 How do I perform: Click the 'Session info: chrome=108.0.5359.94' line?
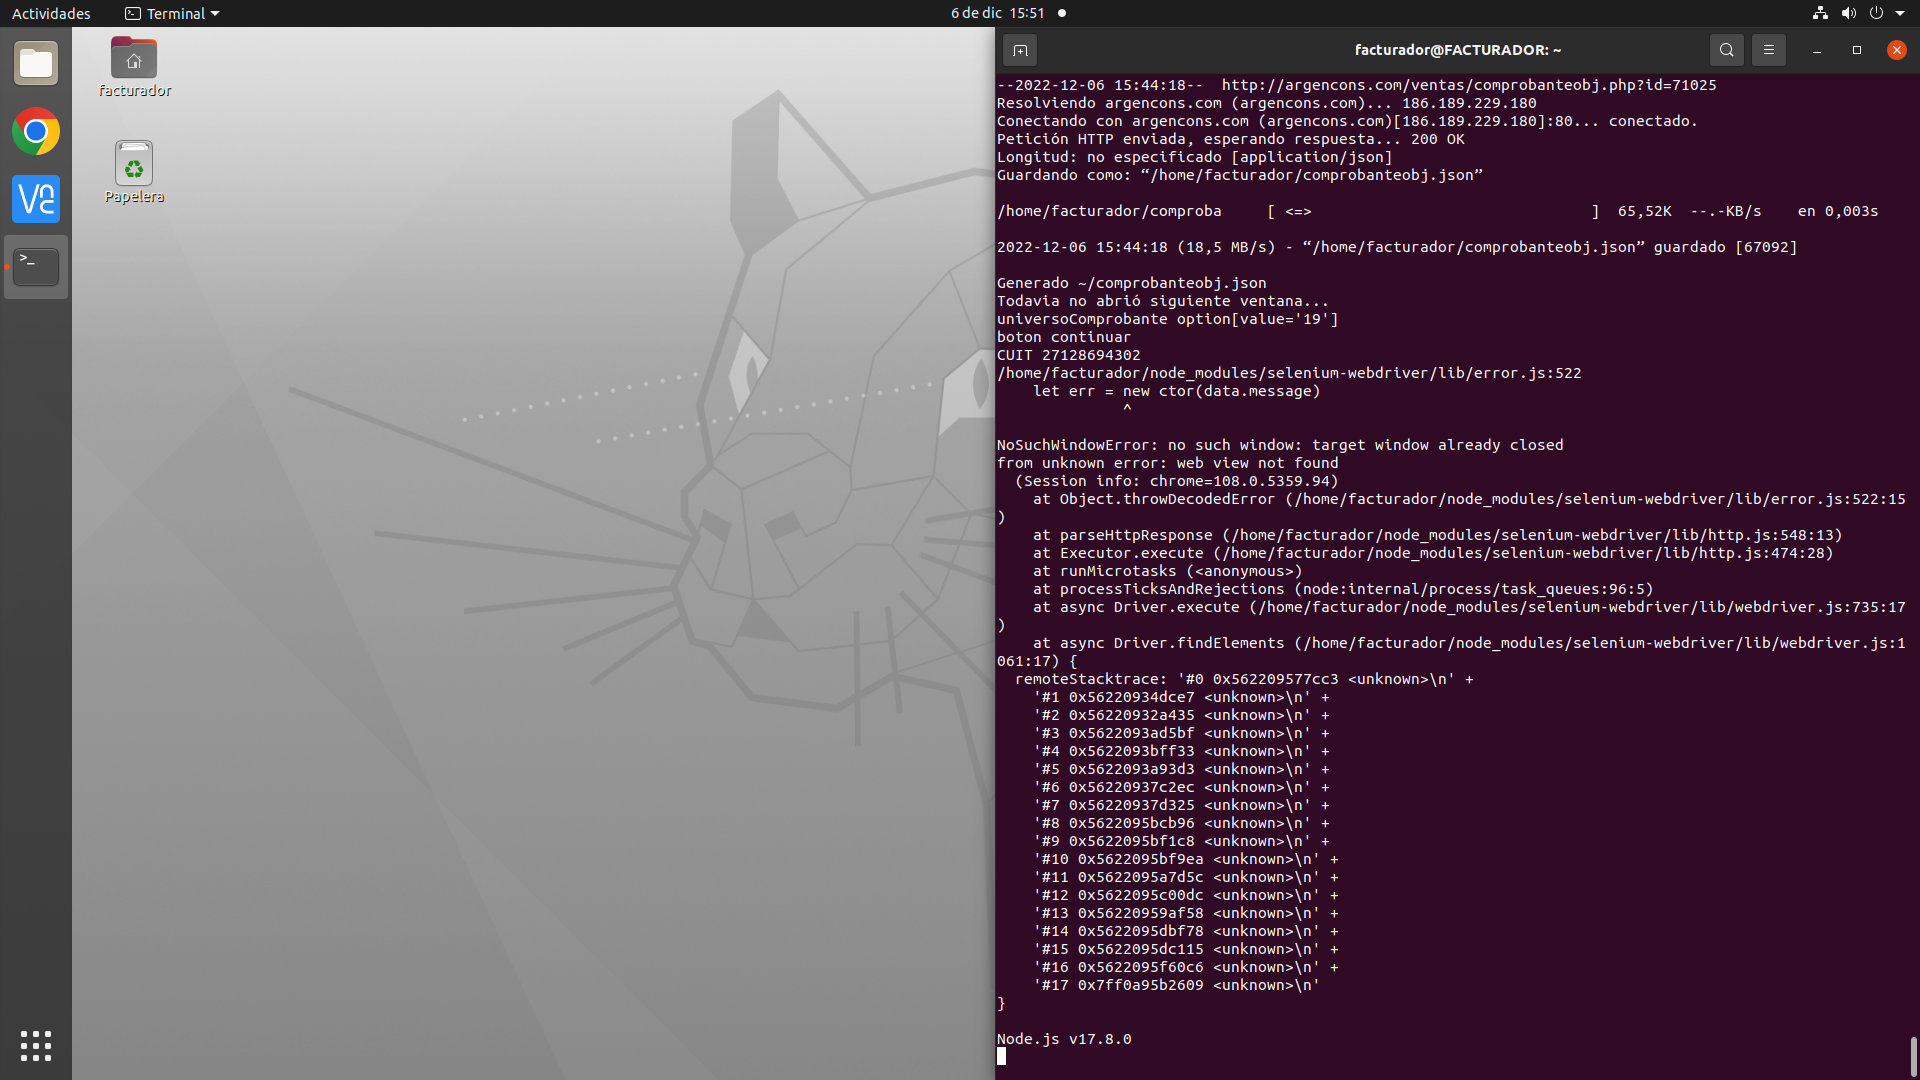(x=1177, y=481)
